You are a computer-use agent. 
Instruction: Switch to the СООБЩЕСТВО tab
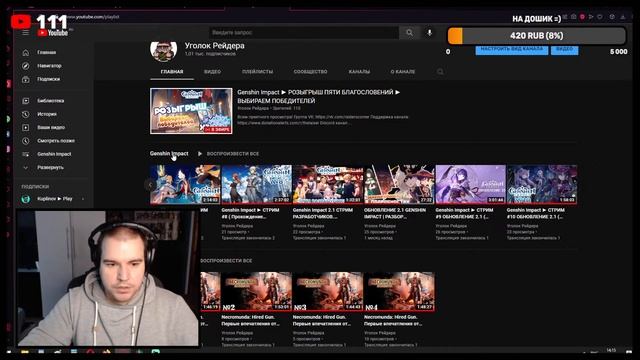310,71
